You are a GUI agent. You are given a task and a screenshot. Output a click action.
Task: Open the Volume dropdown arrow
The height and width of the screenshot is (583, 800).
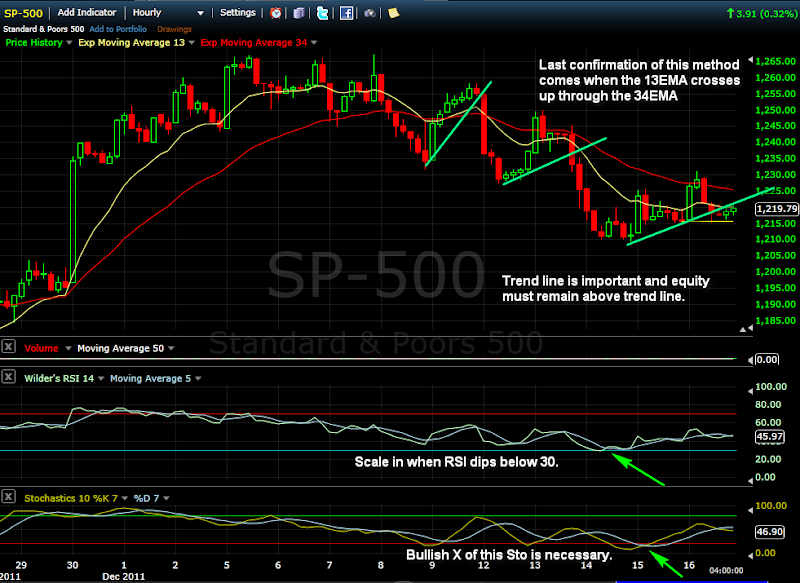[x=68, y=348]
